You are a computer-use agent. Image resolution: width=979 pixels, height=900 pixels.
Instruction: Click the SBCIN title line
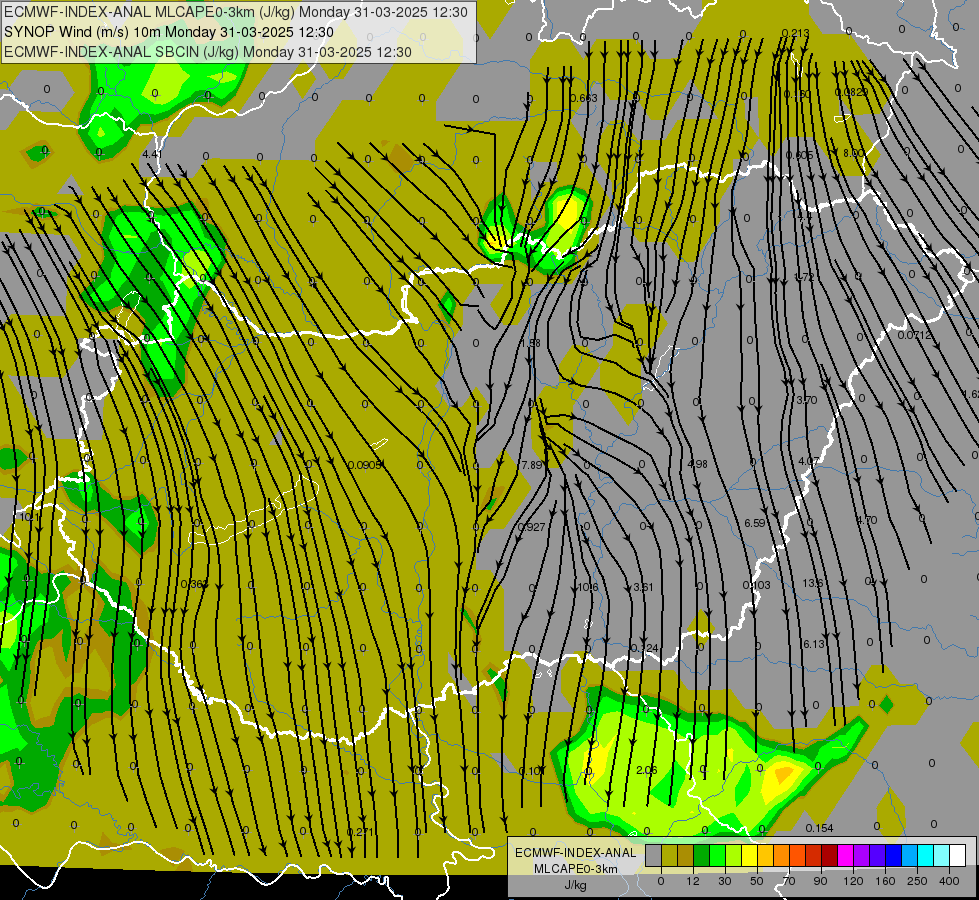pos(208,52)
